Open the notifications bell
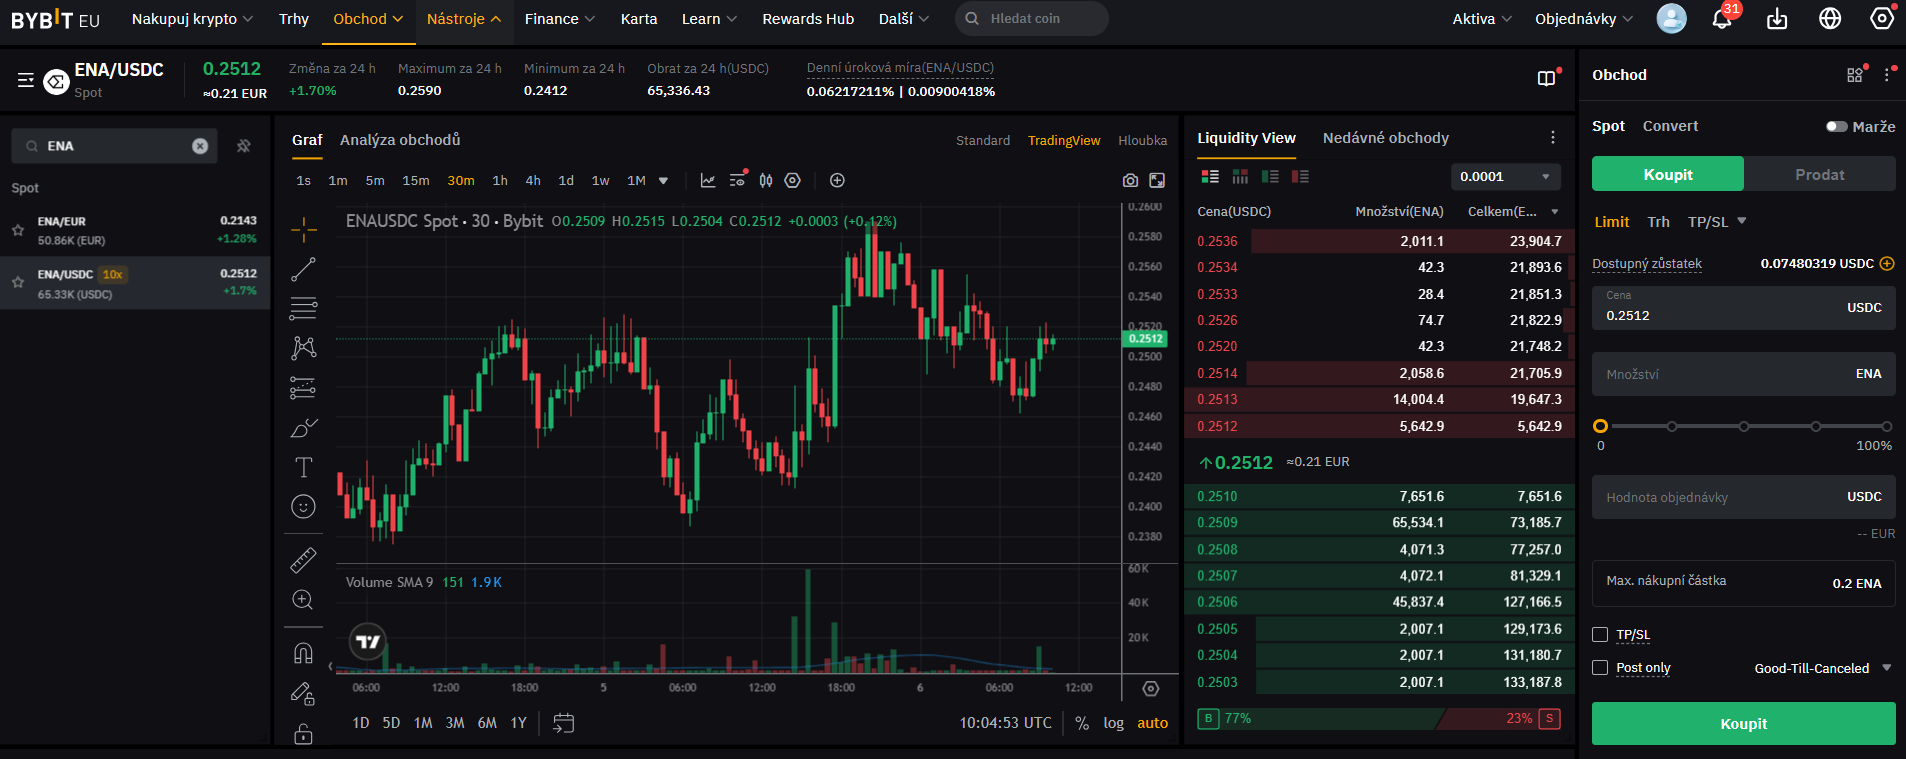 (x=1722, y=19)
